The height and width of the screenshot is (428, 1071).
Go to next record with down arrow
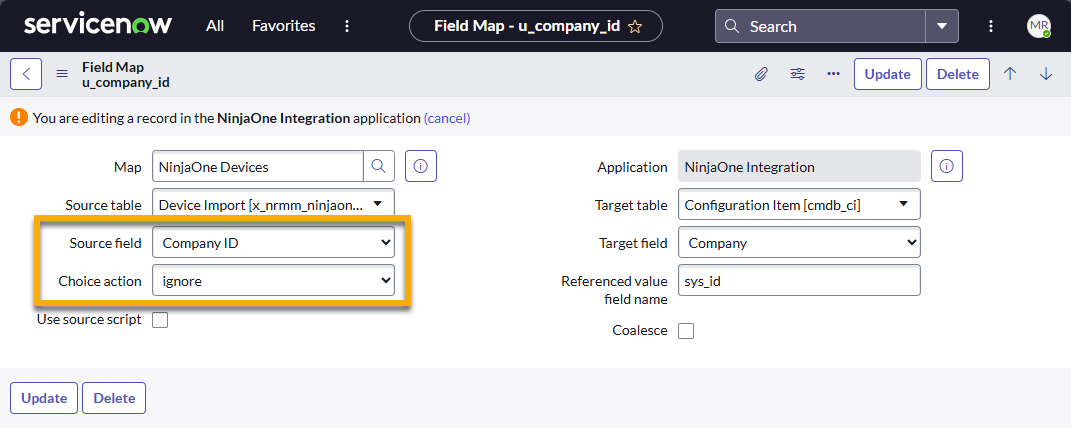[x=1046, y=74]
